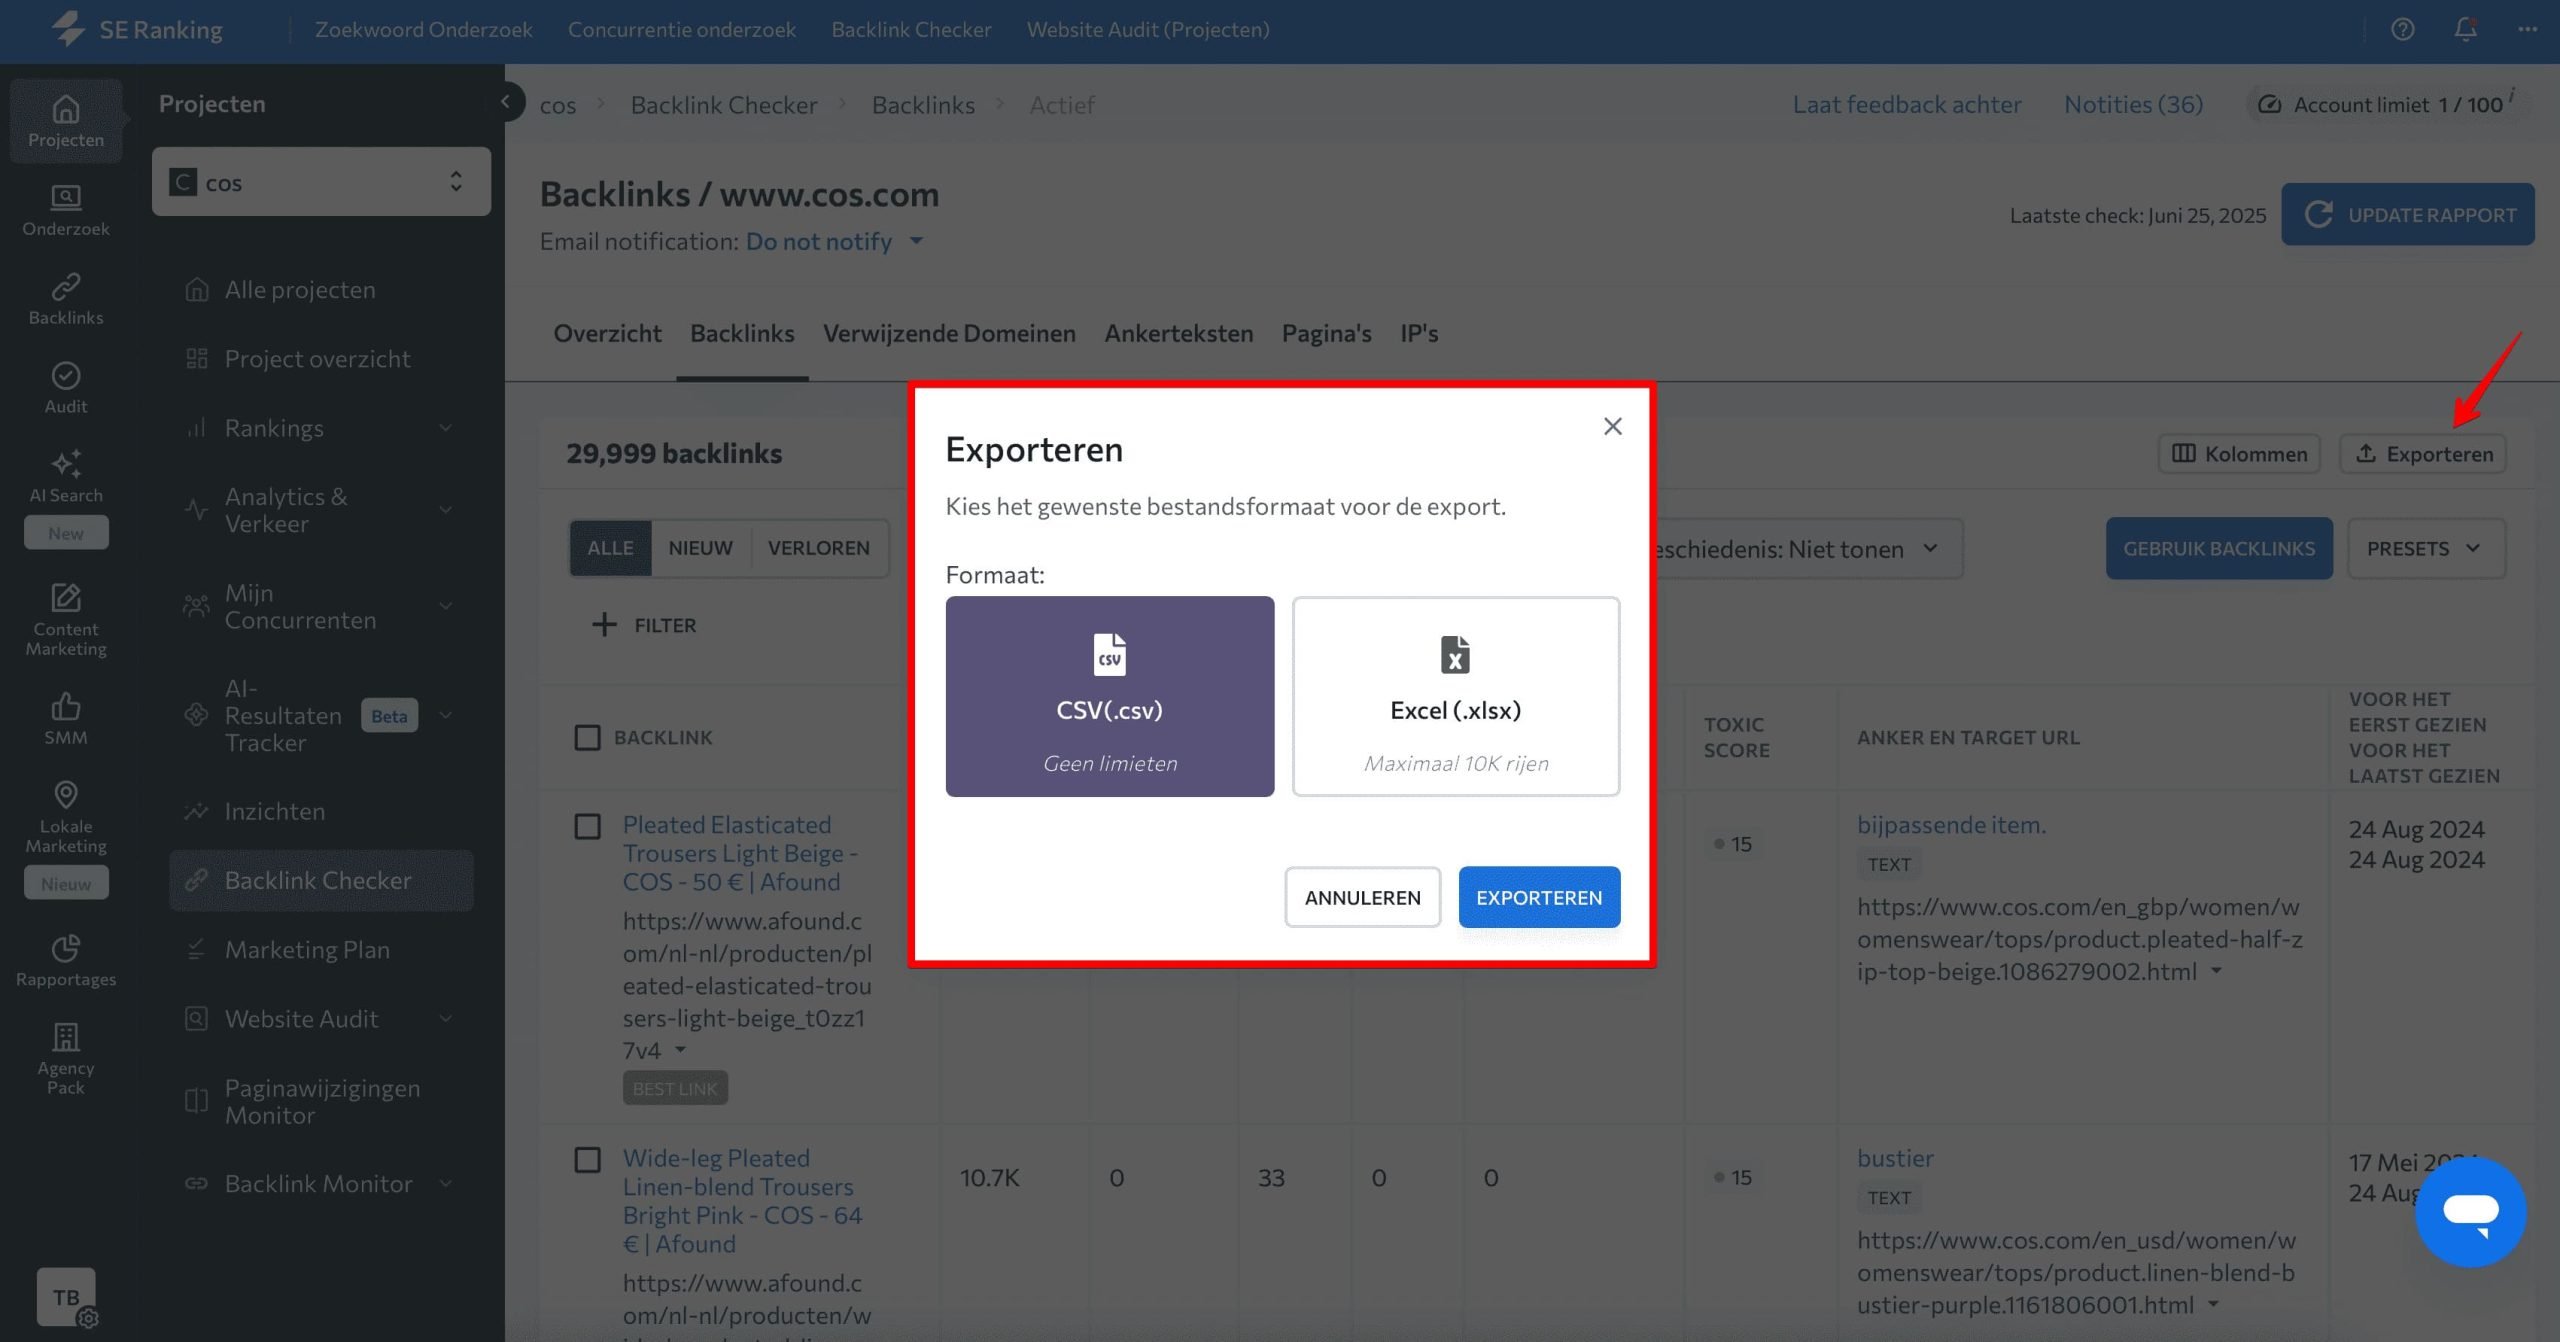Collapse the Projecten side panel arrow
2560x1342 pixels.
pos(506,101)
